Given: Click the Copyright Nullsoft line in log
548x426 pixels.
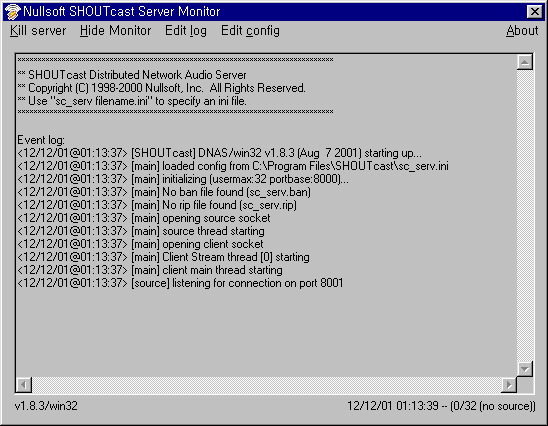Looking at the screenshot, I should coord(161,88).
